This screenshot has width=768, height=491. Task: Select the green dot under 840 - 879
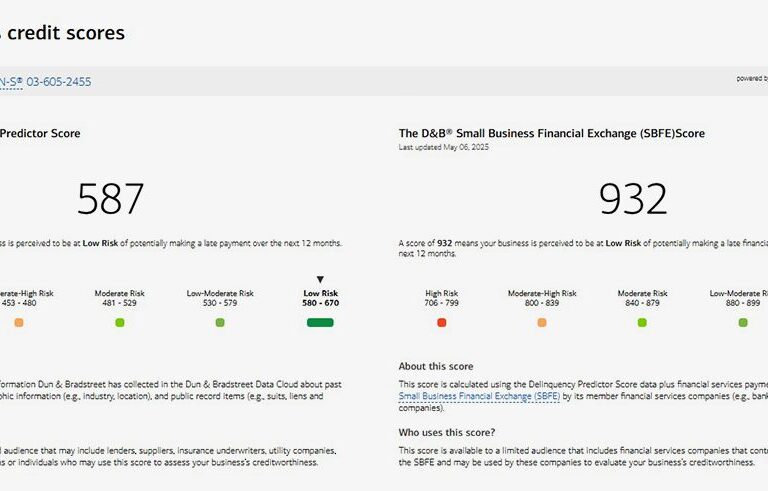642,322
